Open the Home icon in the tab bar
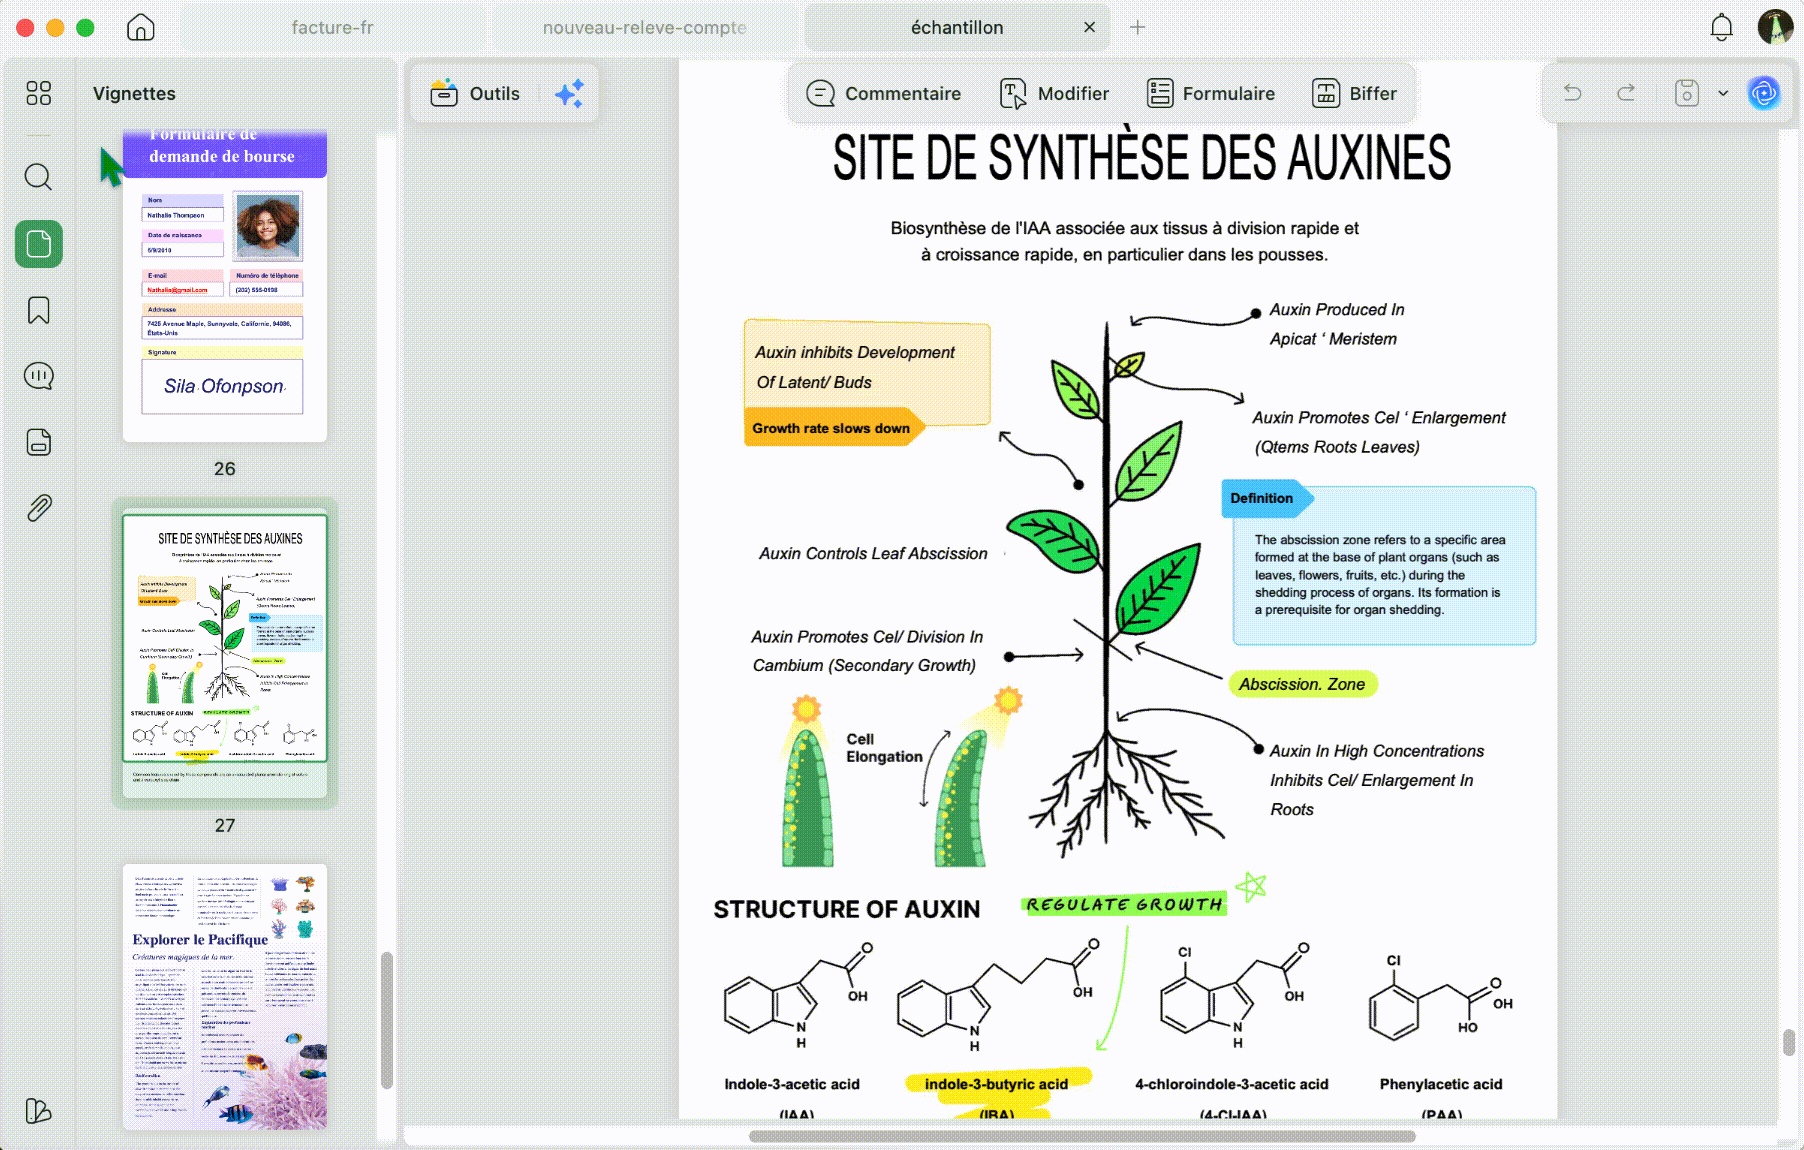 (x=141, y=27)
